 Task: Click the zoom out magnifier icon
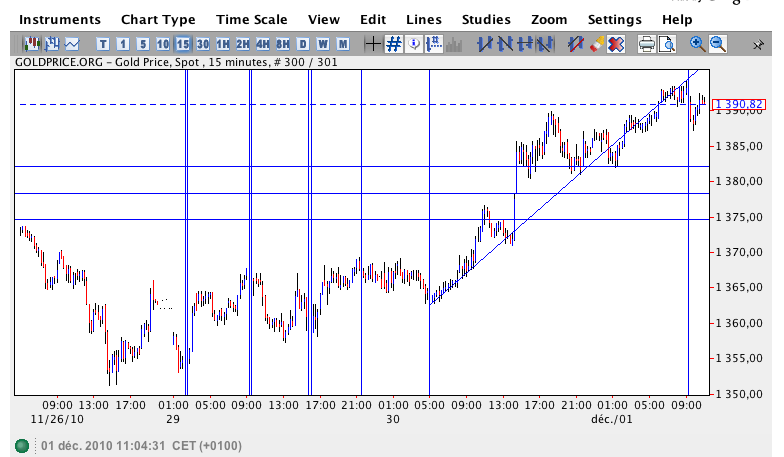(718, 44)
